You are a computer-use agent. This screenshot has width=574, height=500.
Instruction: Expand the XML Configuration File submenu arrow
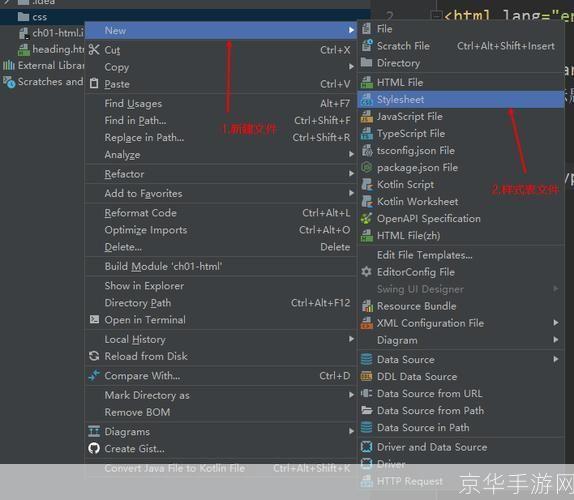tap(556, 322)
